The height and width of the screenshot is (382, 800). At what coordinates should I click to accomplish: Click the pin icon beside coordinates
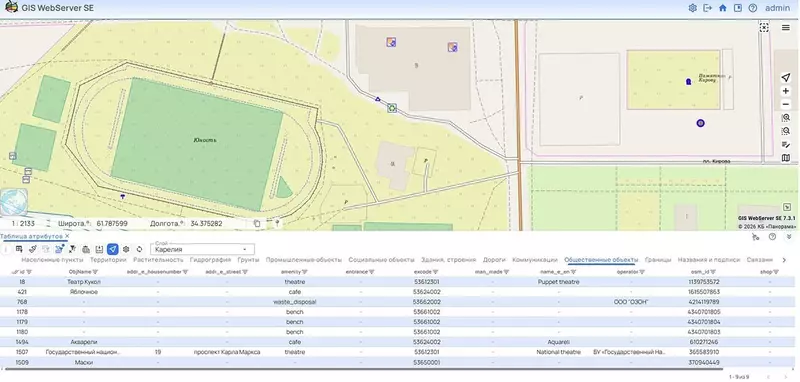[277, 223]
